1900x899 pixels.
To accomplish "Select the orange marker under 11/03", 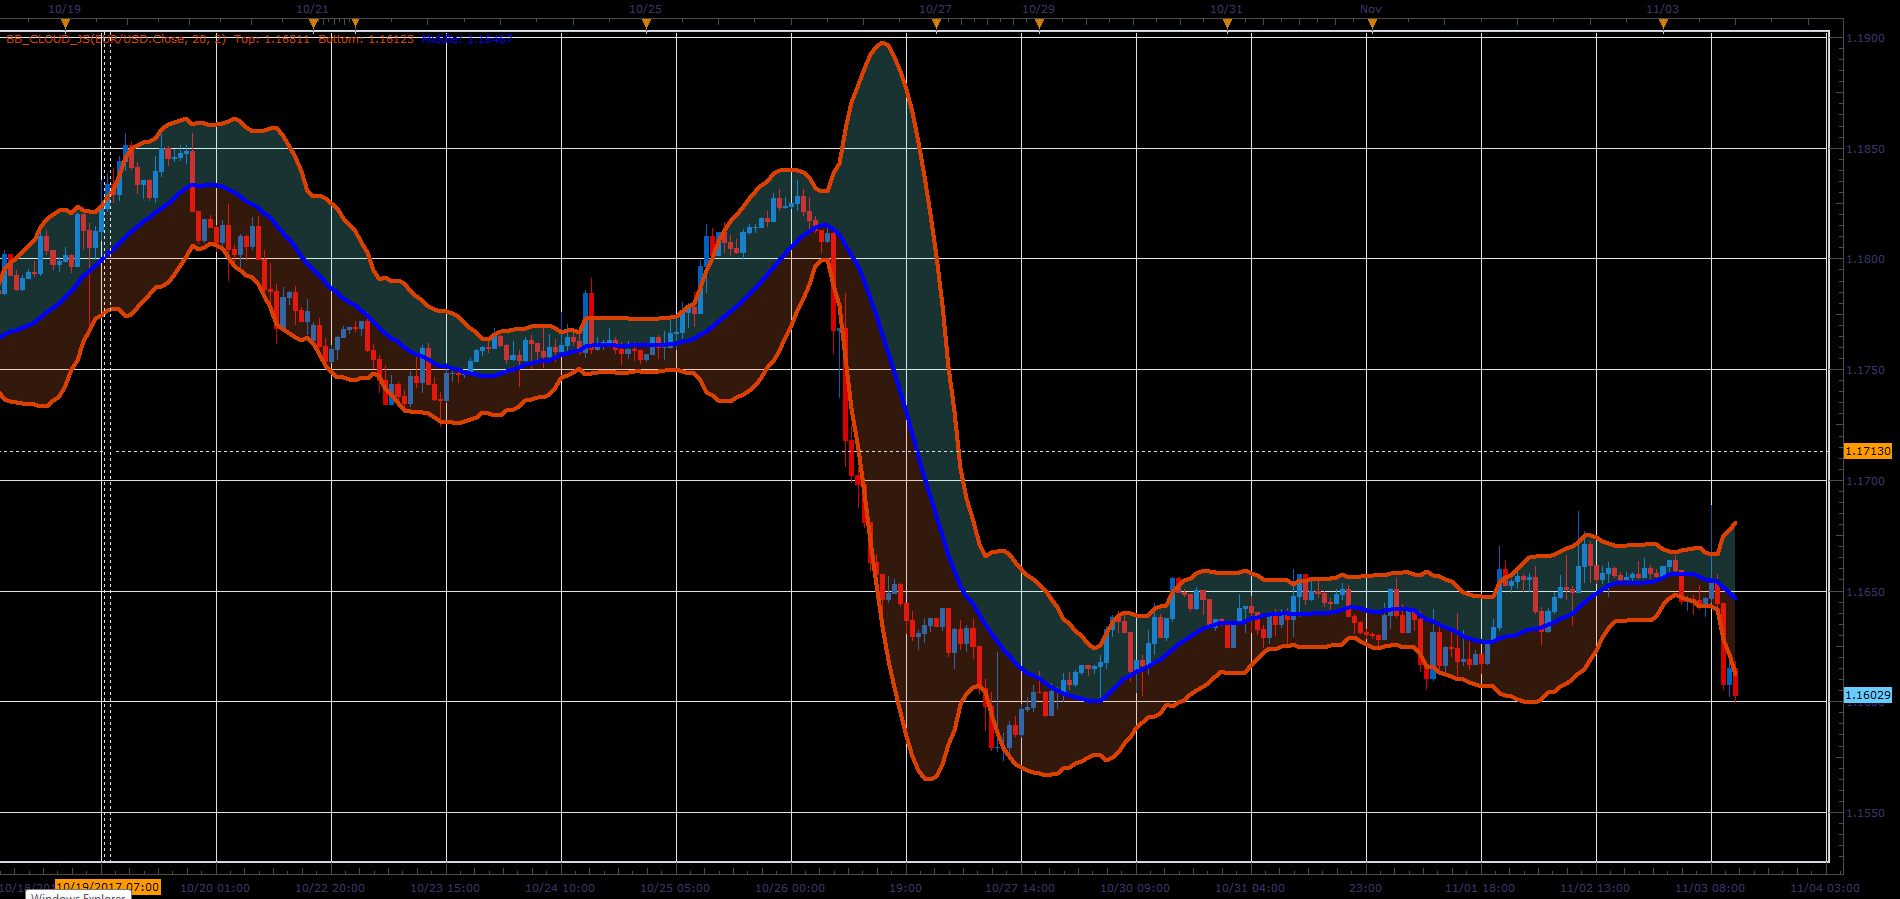I will tap(1663, 23).
